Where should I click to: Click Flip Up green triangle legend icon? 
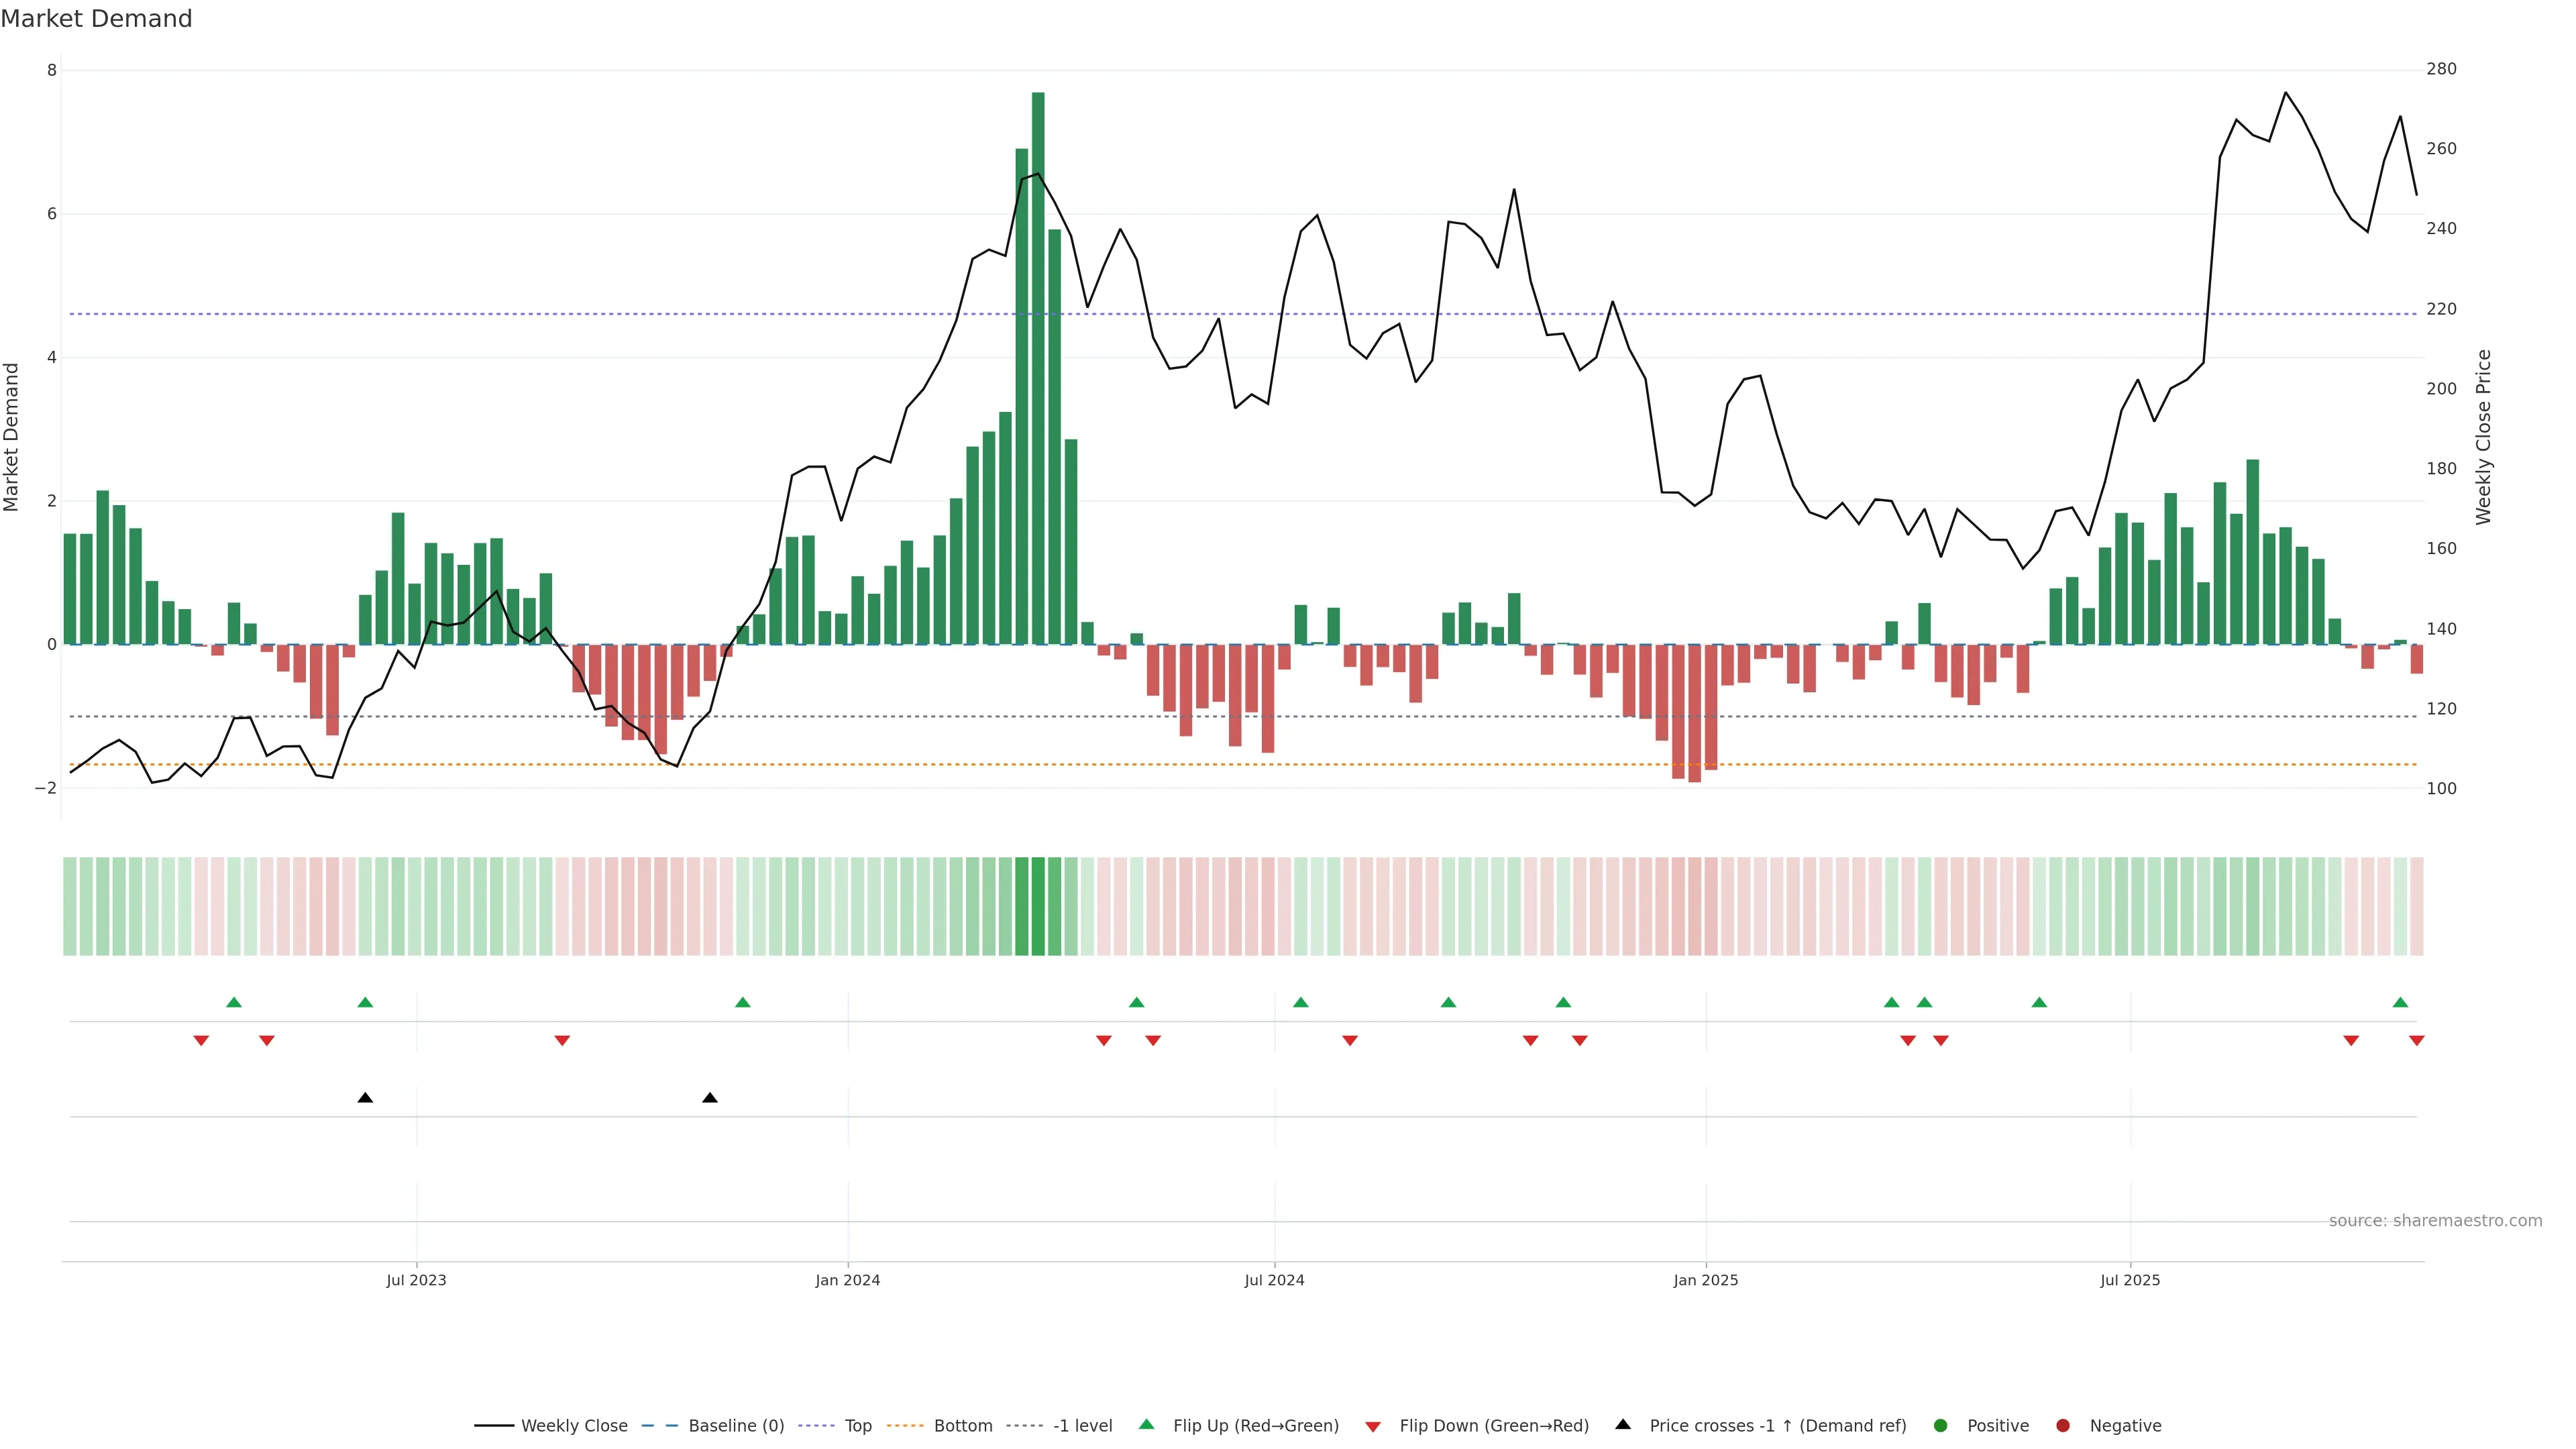(x=1147, y=1425)
